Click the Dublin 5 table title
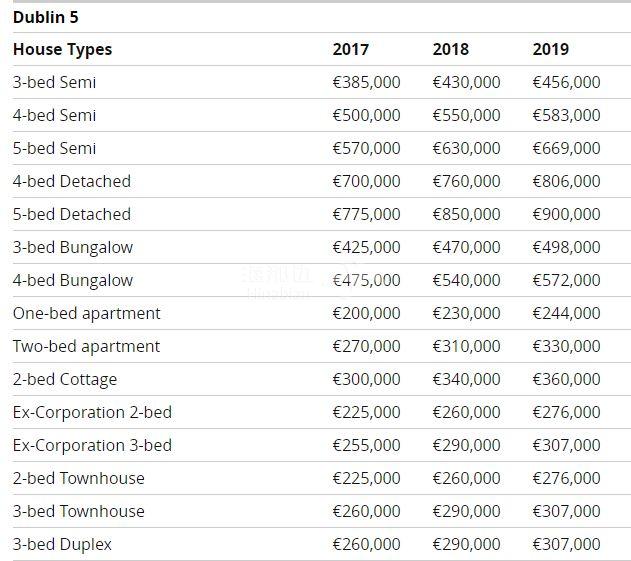This screenshot has height=561, width=631. click(x=45, y=17)
